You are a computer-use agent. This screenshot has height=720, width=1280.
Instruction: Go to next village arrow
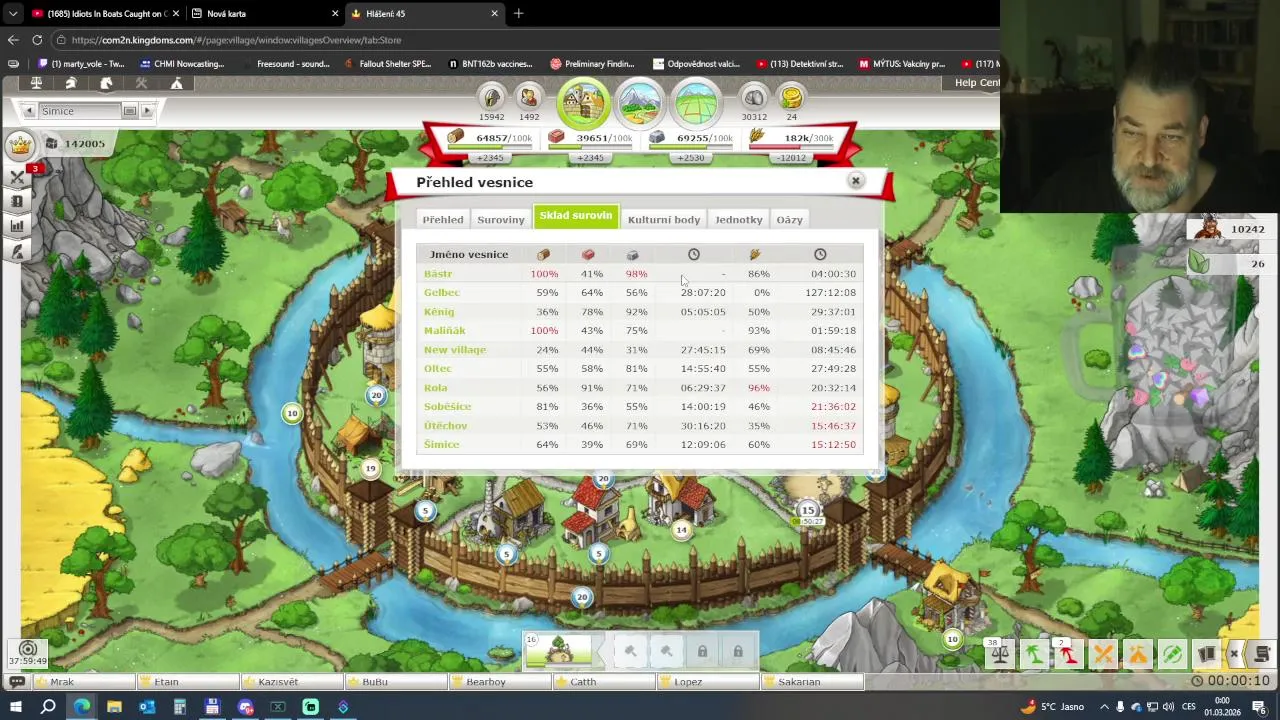tap(147, 111)
